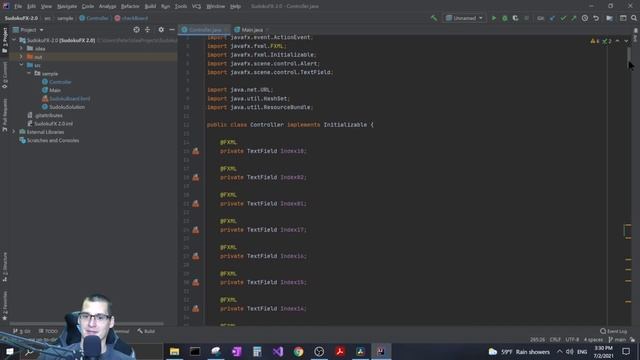Click the Search Everywhere magnifier icon
640x360 pixels.
coord(634,18)
